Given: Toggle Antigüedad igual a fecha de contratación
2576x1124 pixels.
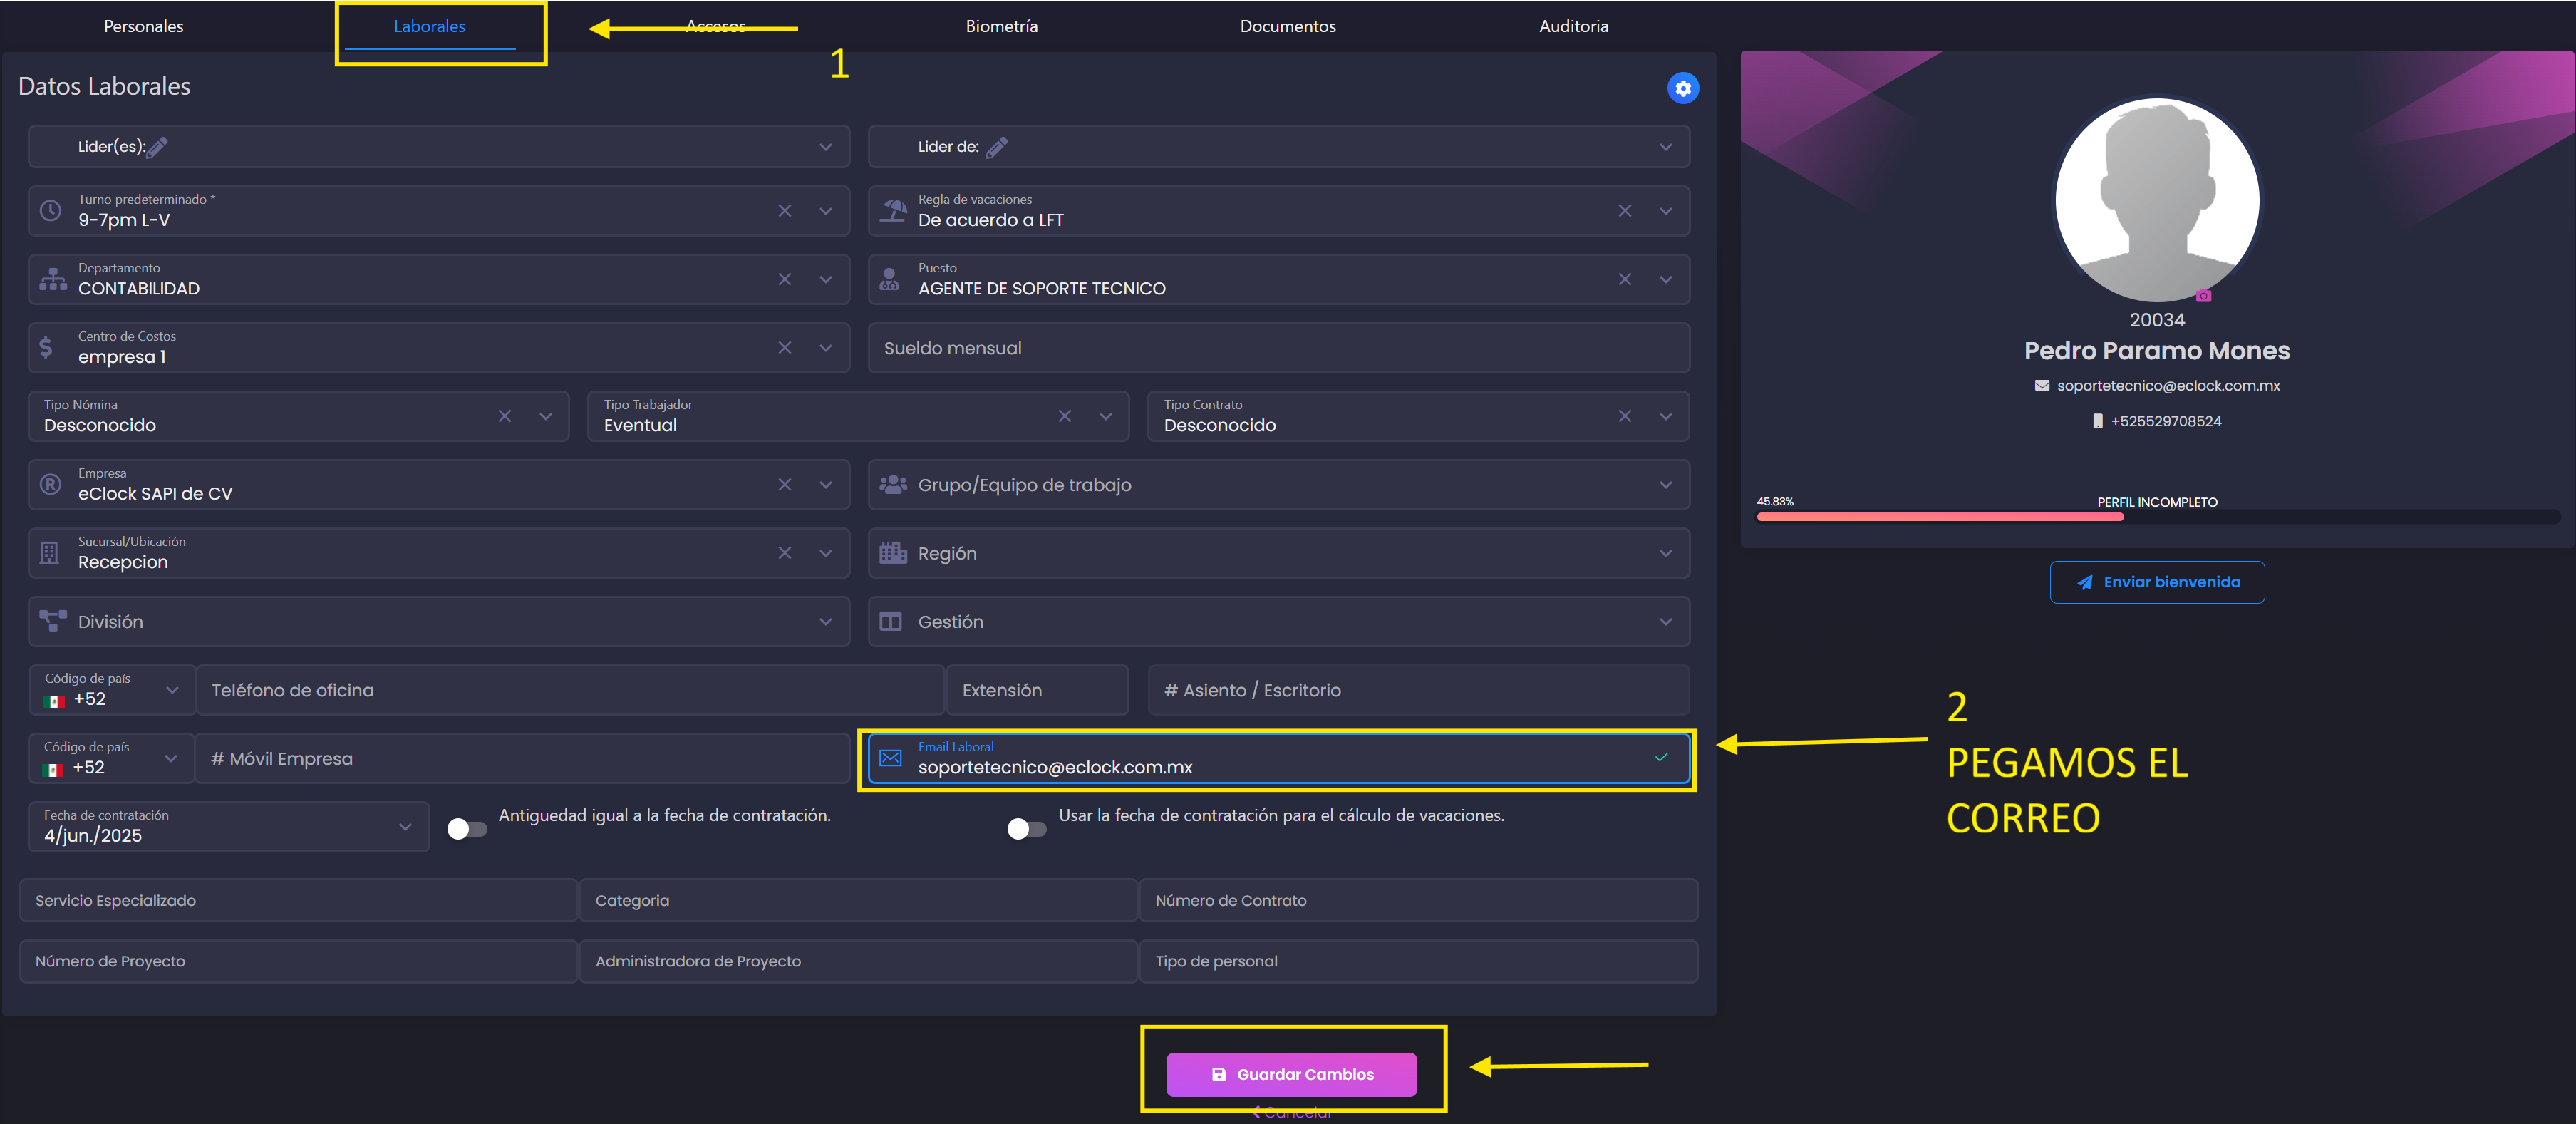Looking at the screenshot, I should point(466,829).
